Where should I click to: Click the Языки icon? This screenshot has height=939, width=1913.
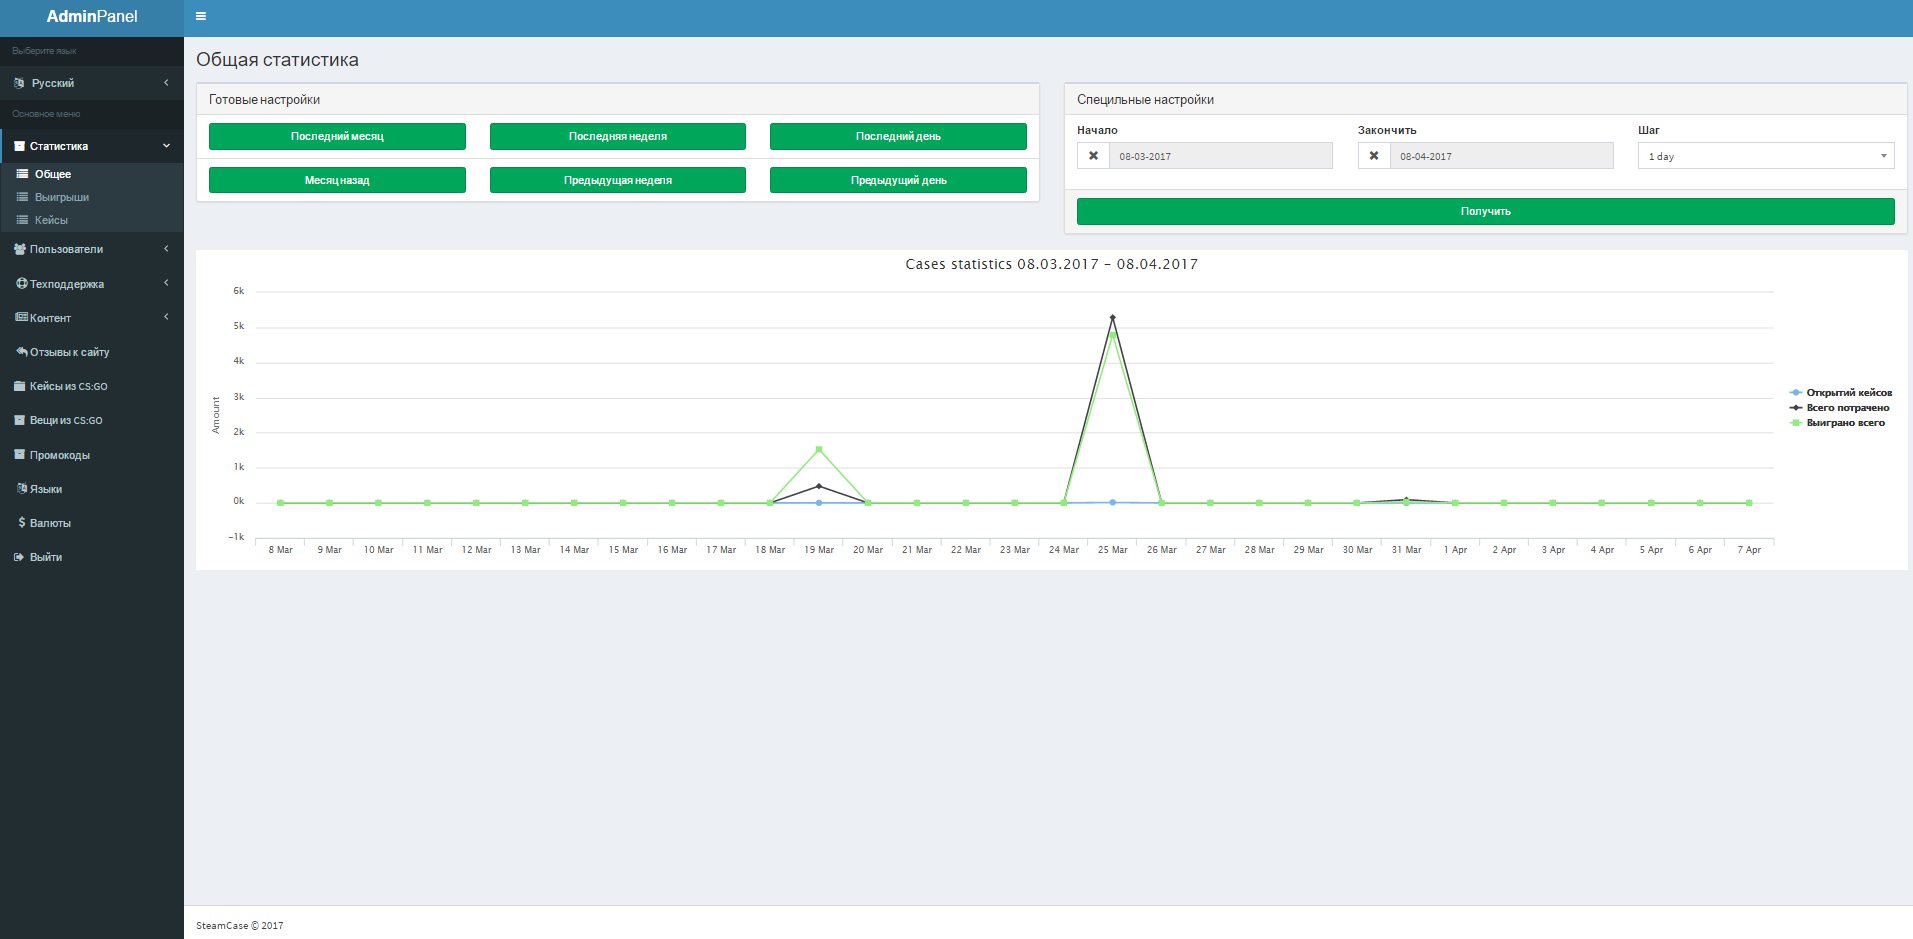(21, 489)
